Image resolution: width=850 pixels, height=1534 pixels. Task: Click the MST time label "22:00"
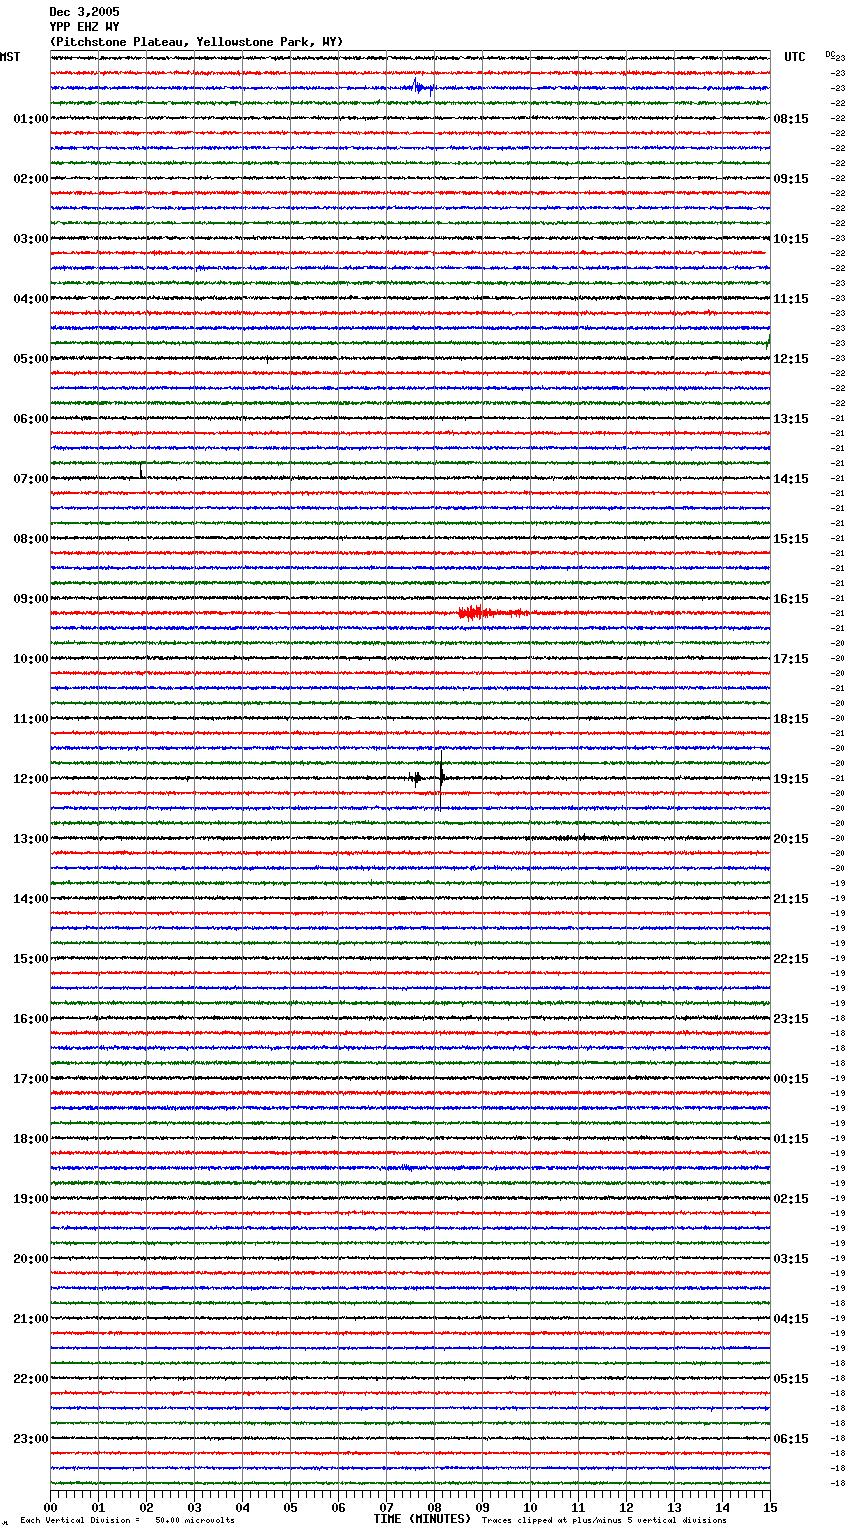pos(31,1379)
